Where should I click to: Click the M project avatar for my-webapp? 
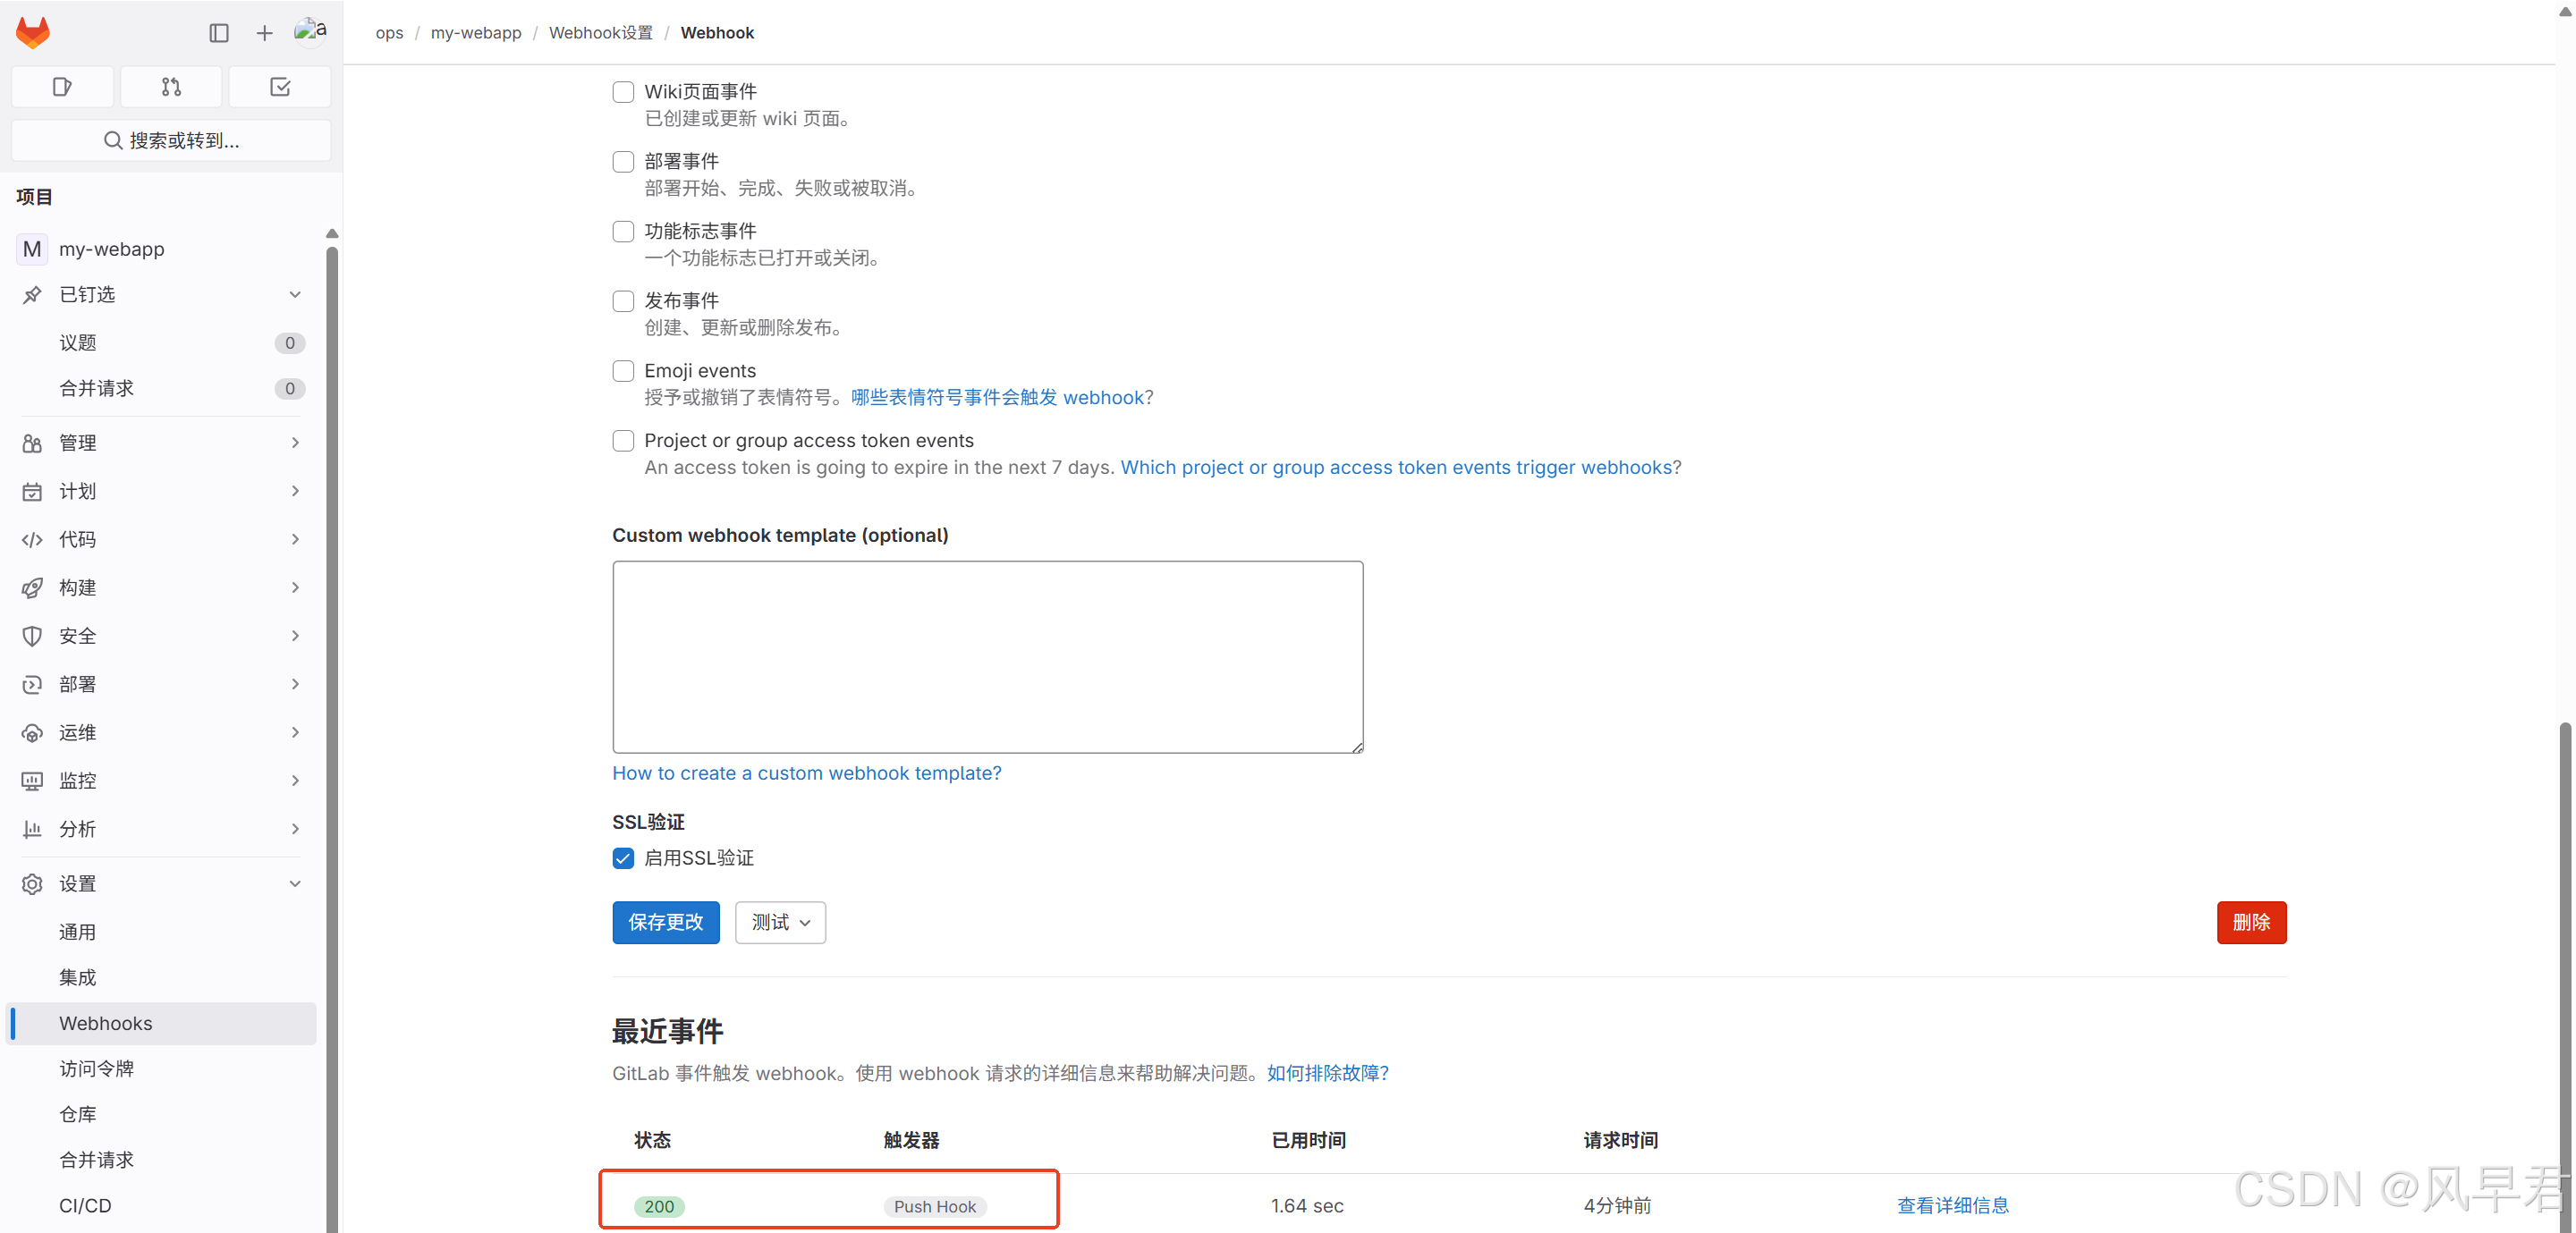coord(32,249)
